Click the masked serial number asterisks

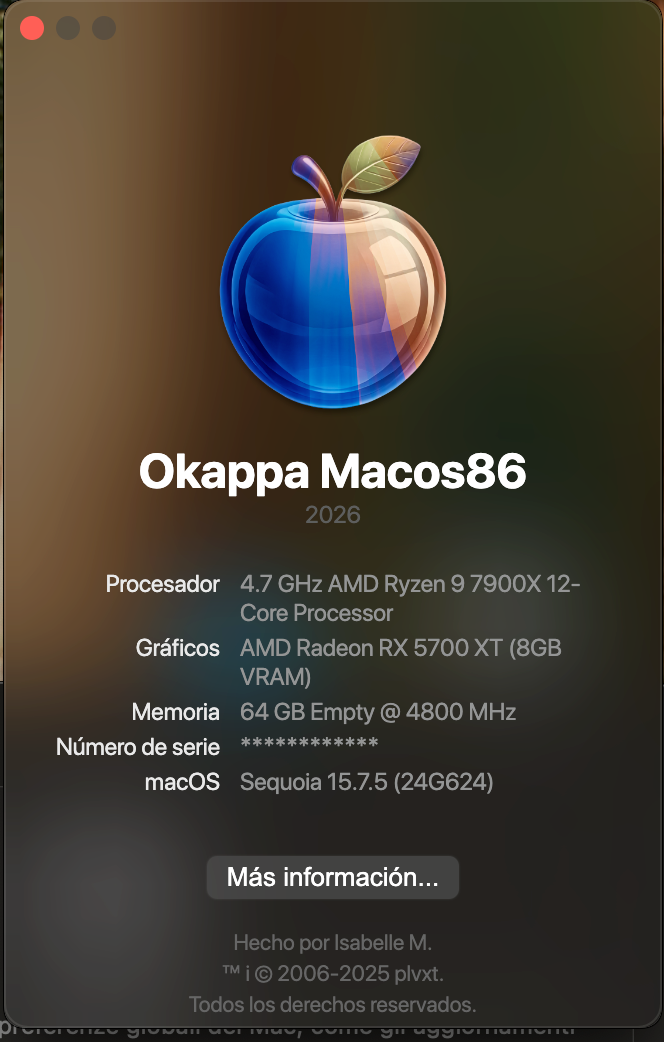309,744
